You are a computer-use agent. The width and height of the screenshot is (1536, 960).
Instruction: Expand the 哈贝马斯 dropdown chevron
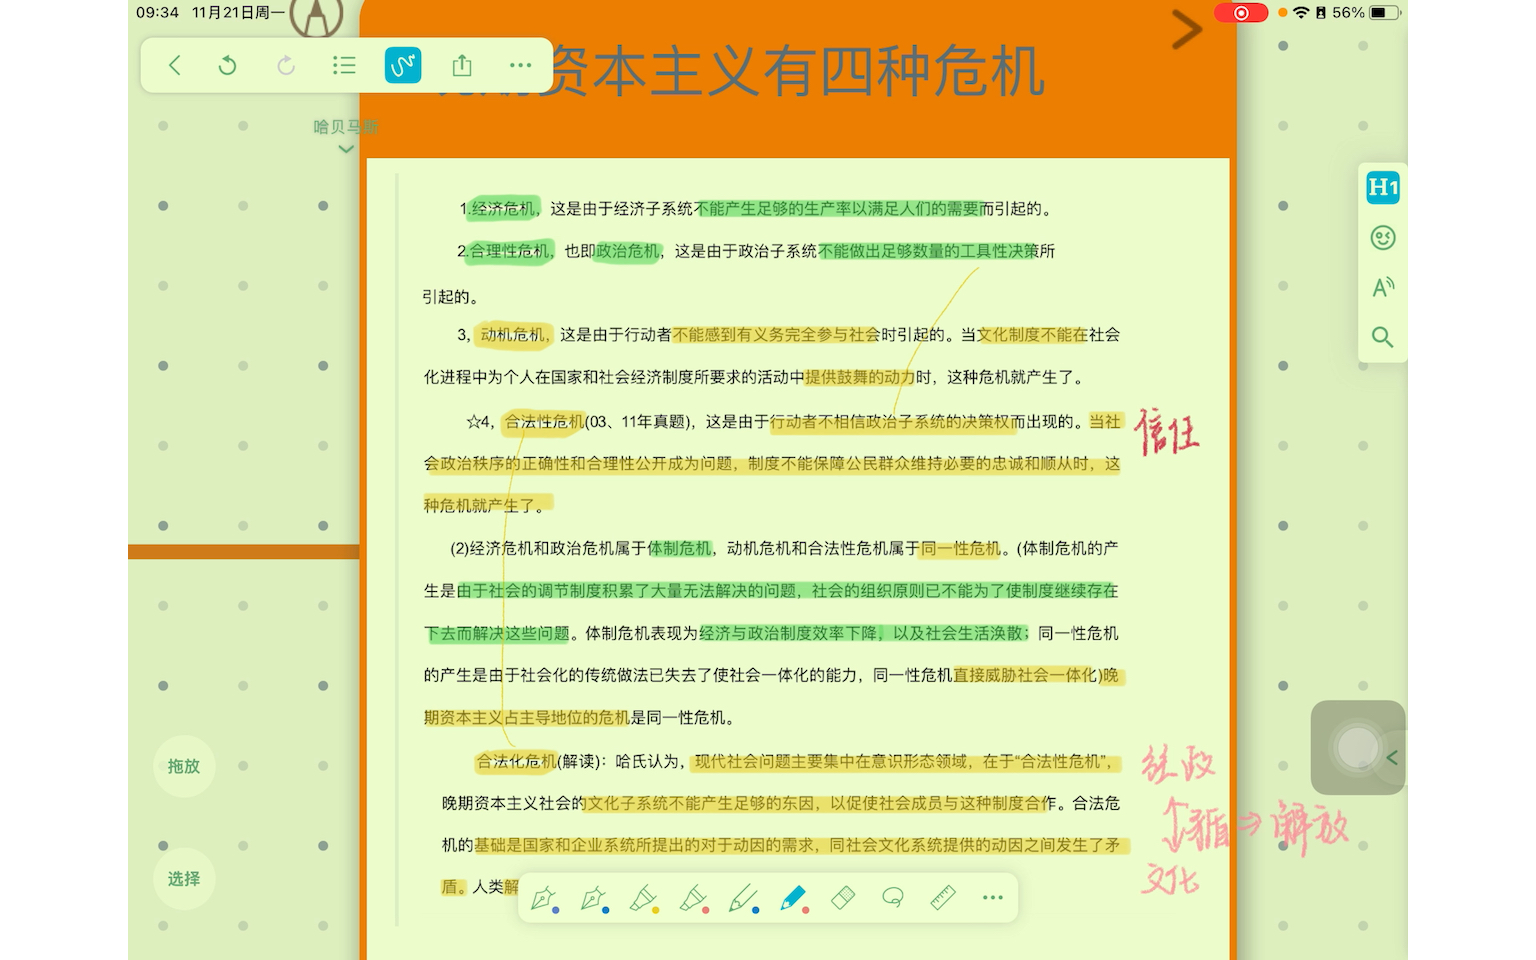(346, 149)
